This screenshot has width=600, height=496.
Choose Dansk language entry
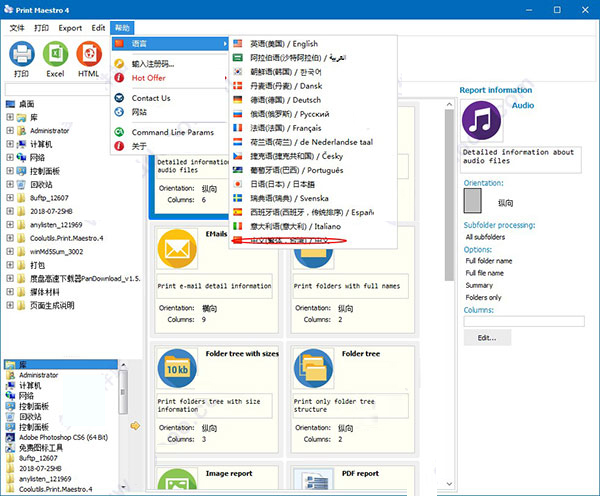(313, 86)
